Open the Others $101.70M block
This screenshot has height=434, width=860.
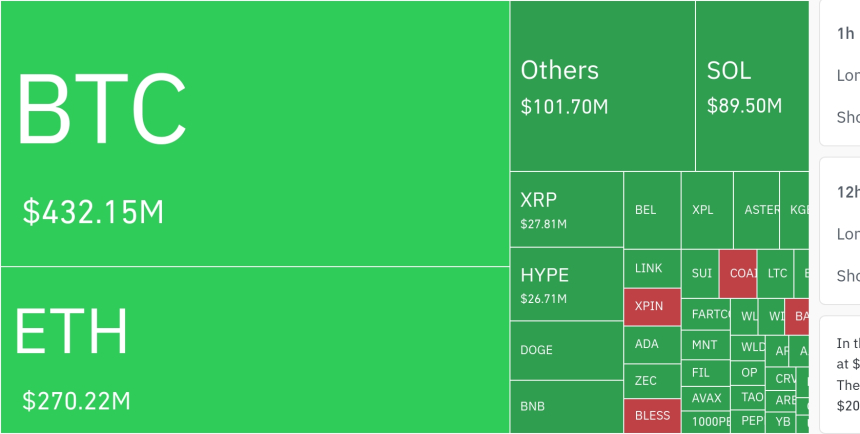[602, 86]
